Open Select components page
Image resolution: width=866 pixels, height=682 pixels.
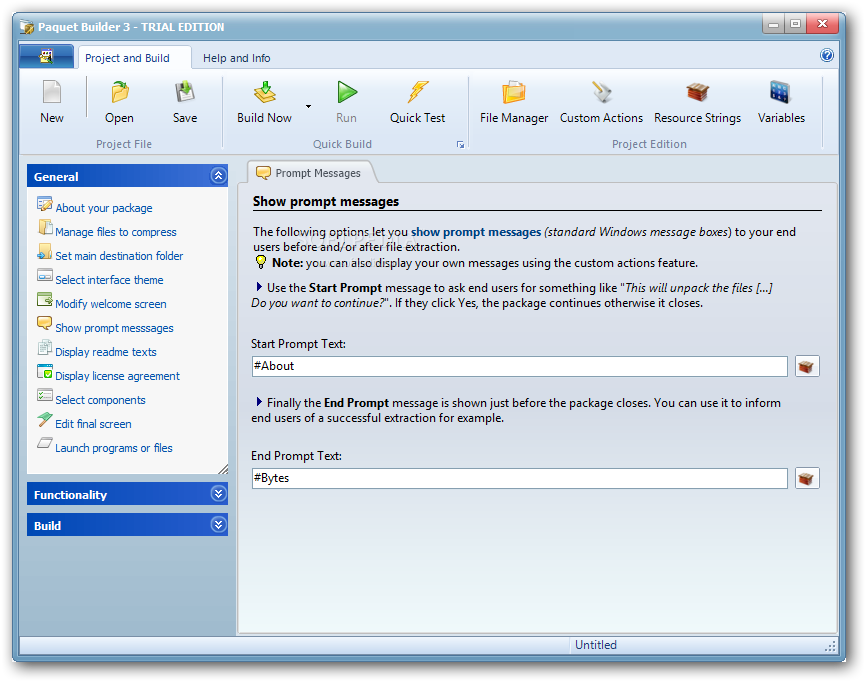coord(101,400)
